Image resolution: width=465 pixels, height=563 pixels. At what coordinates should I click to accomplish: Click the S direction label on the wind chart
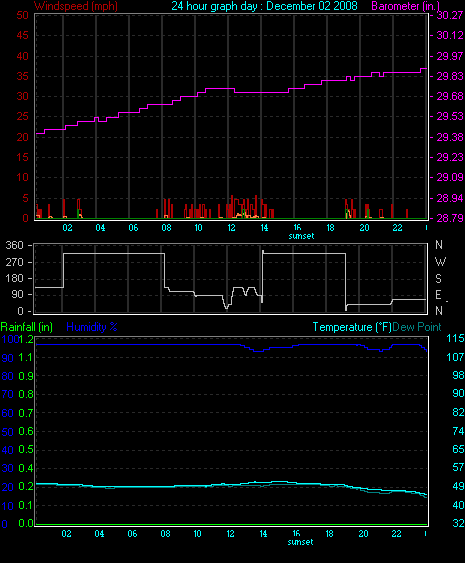pyautogui.click(x=438, y=279)
